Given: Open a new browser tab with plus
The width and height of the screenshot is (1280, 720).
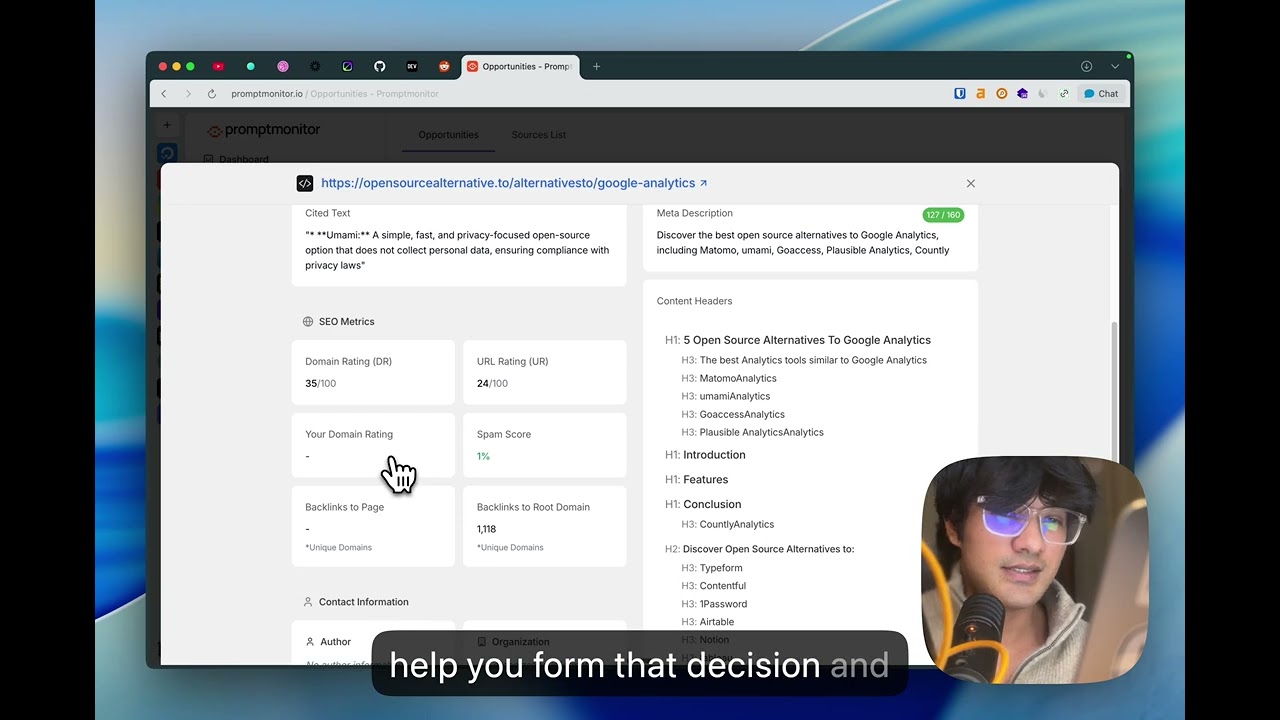Looking at the screenshot, I should (597, 66).
